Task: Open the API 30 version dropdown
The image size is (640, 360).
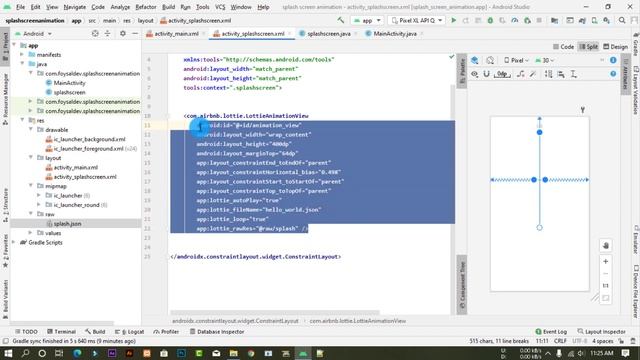Action: point(544,60)
